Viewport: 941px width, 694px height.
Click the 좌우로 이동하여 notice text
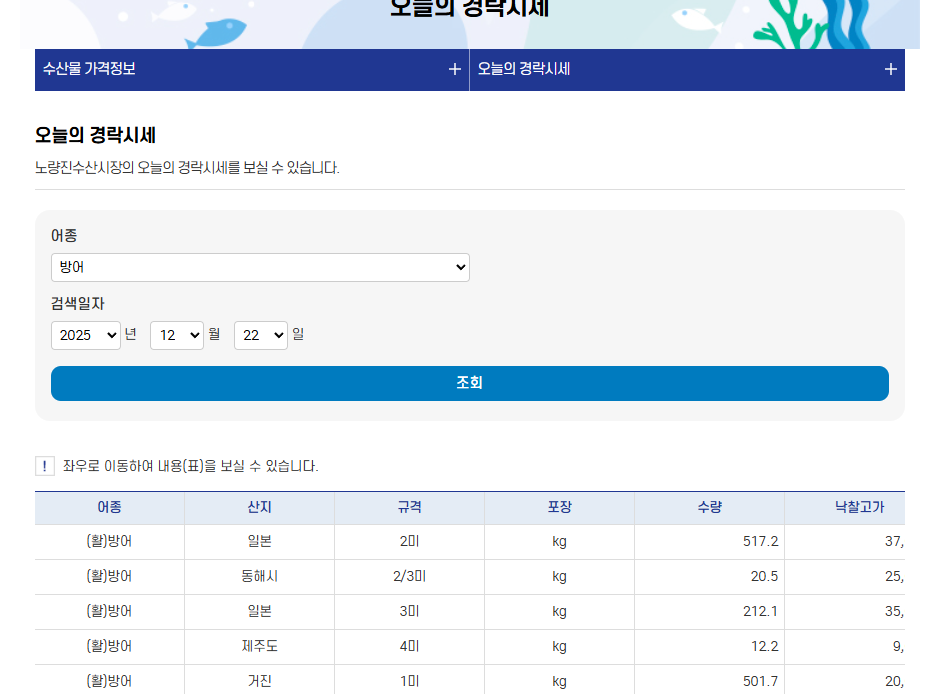(x=191, y=466)
